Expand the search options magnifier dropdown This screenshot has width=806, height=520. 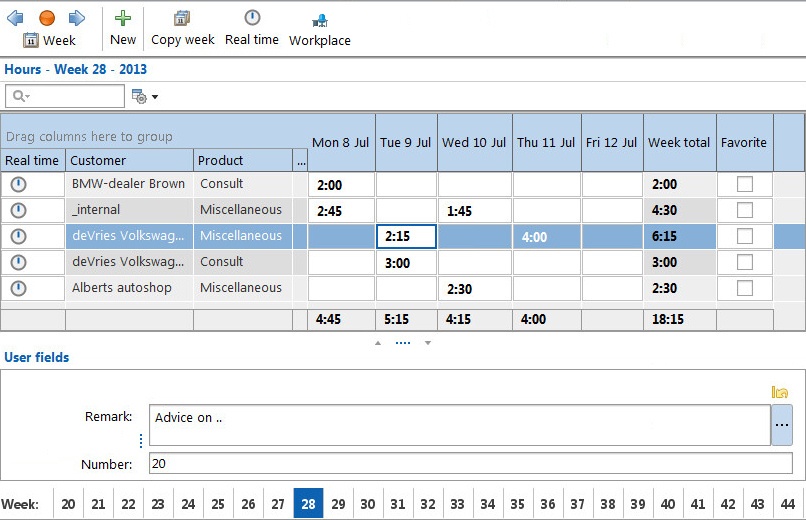coord(21,96)
